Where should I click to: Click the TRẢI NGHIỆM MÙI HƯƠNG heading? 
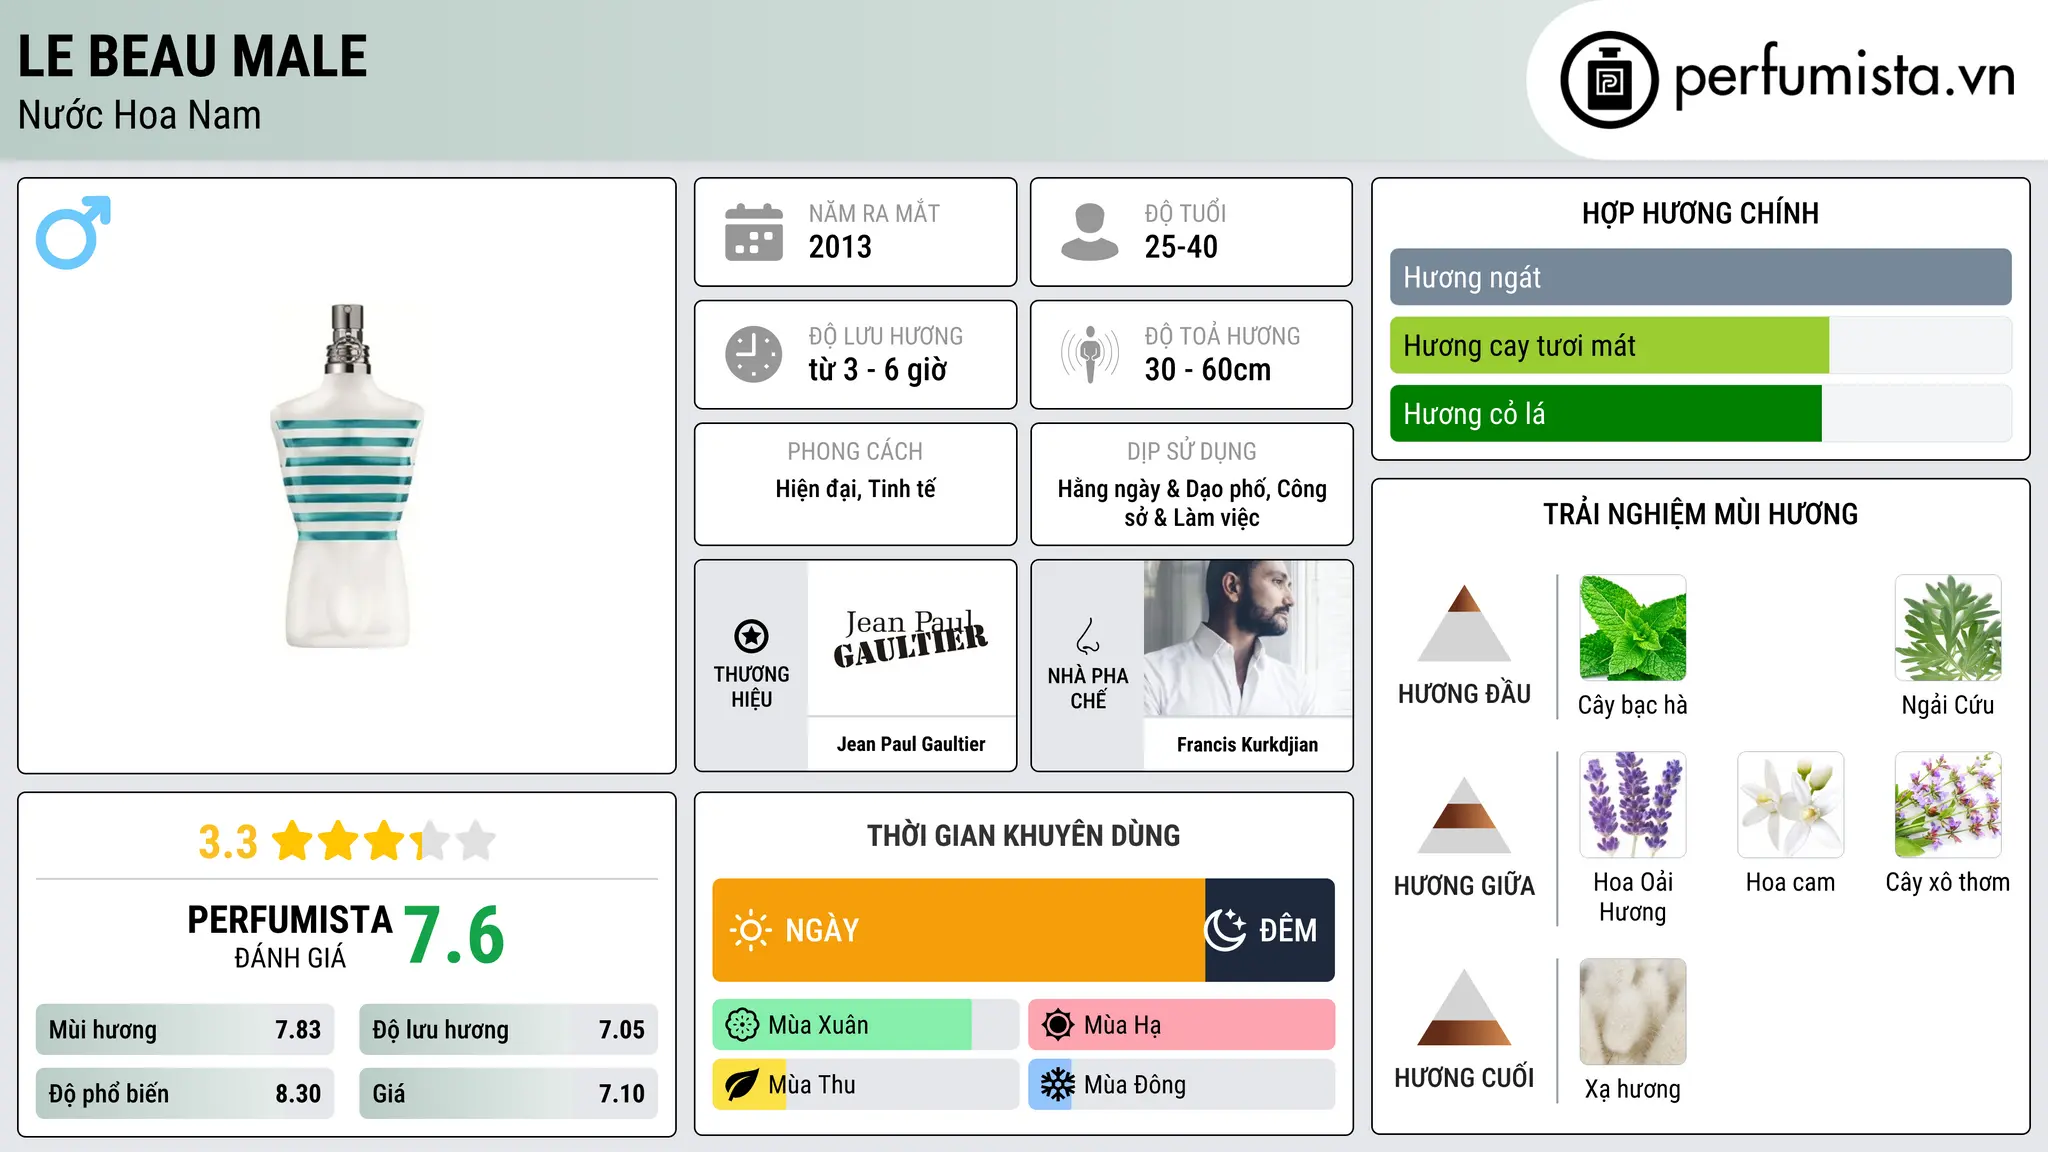(1700, 515)
